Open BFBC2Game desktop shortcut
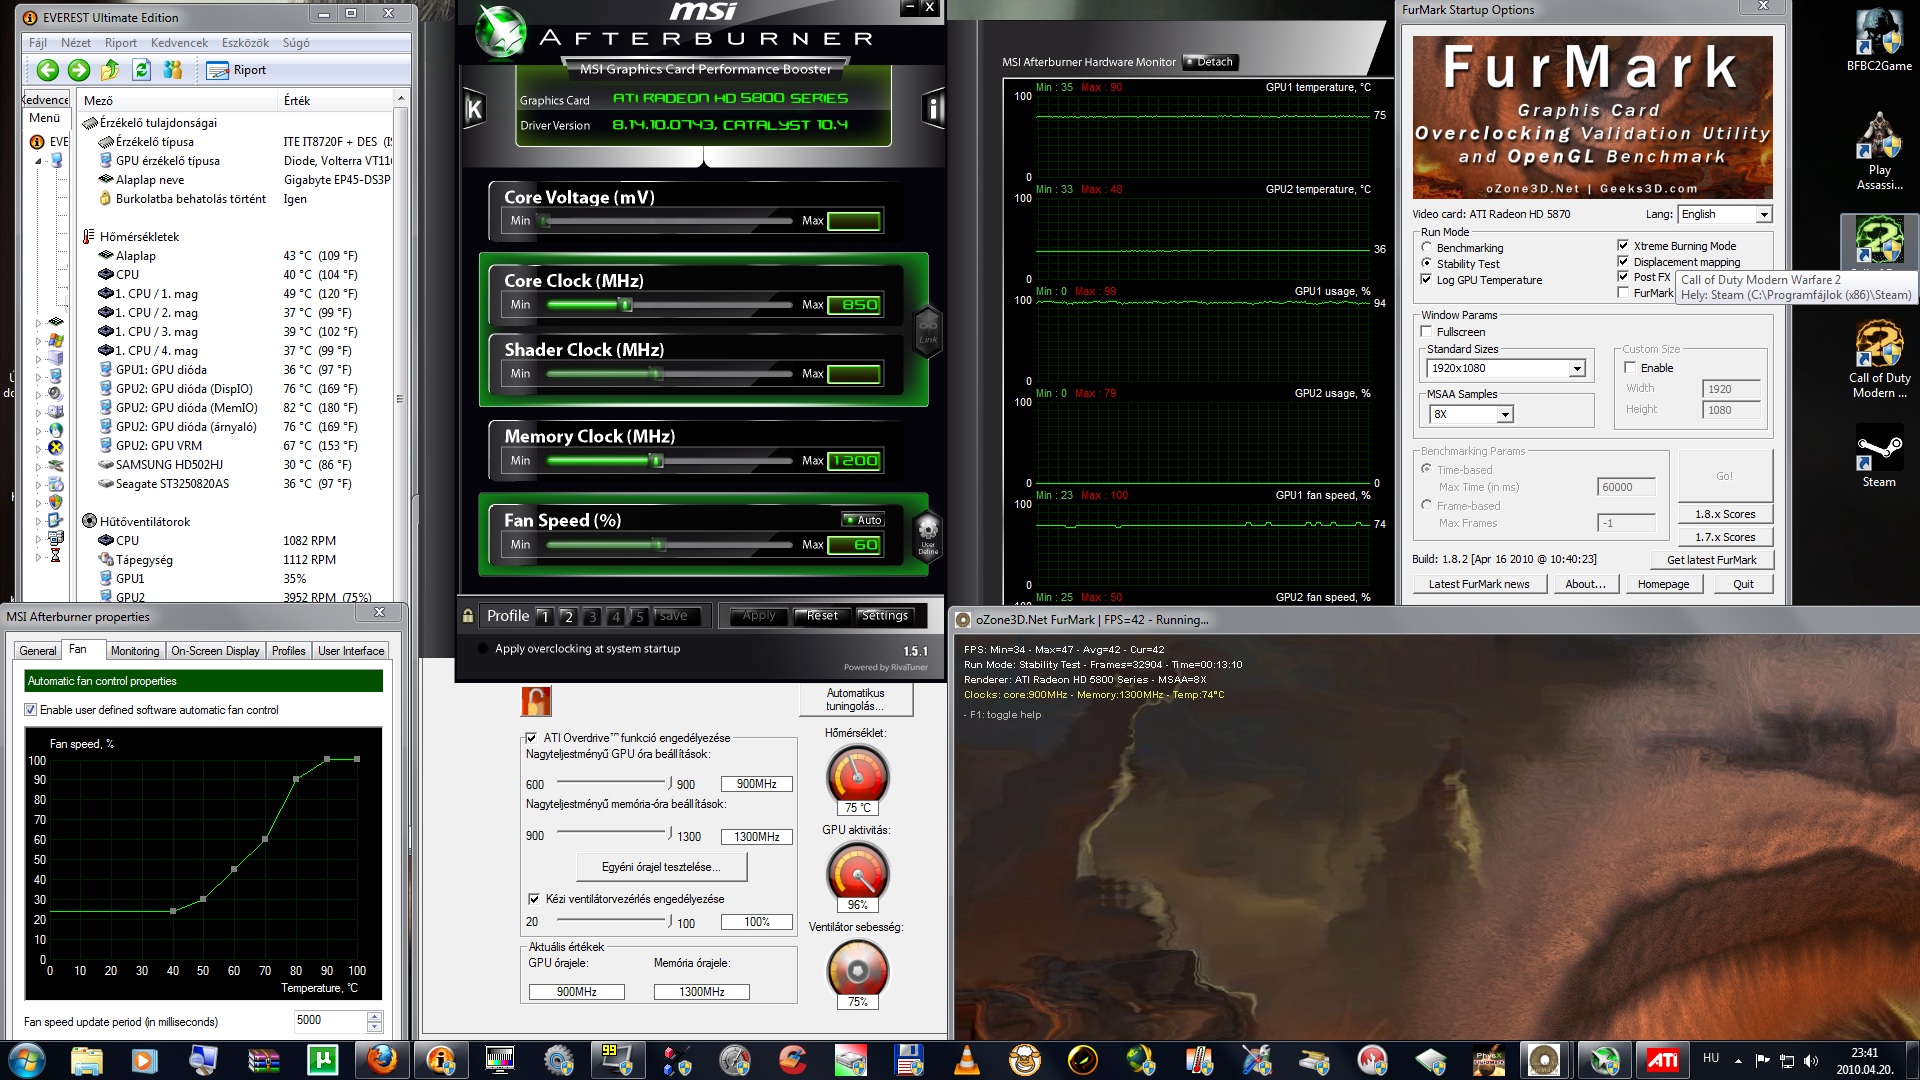 click(1879, 40)
